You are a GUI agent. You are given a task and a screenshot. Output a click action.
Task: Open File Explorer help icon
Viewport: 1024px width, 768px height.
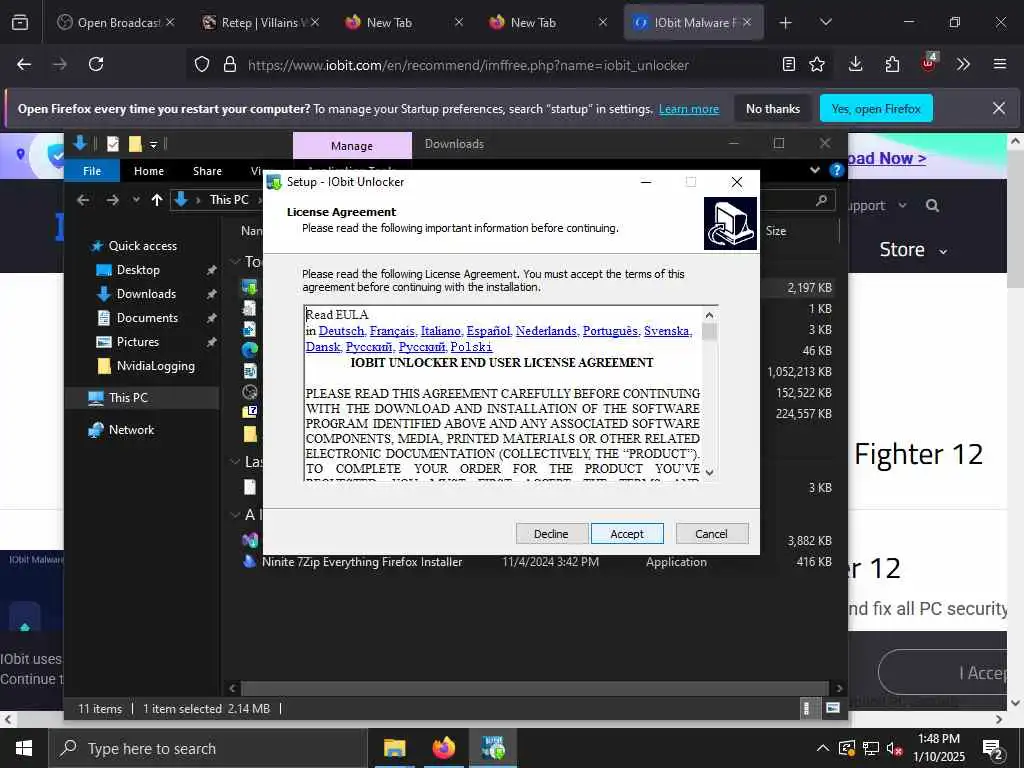836,170
